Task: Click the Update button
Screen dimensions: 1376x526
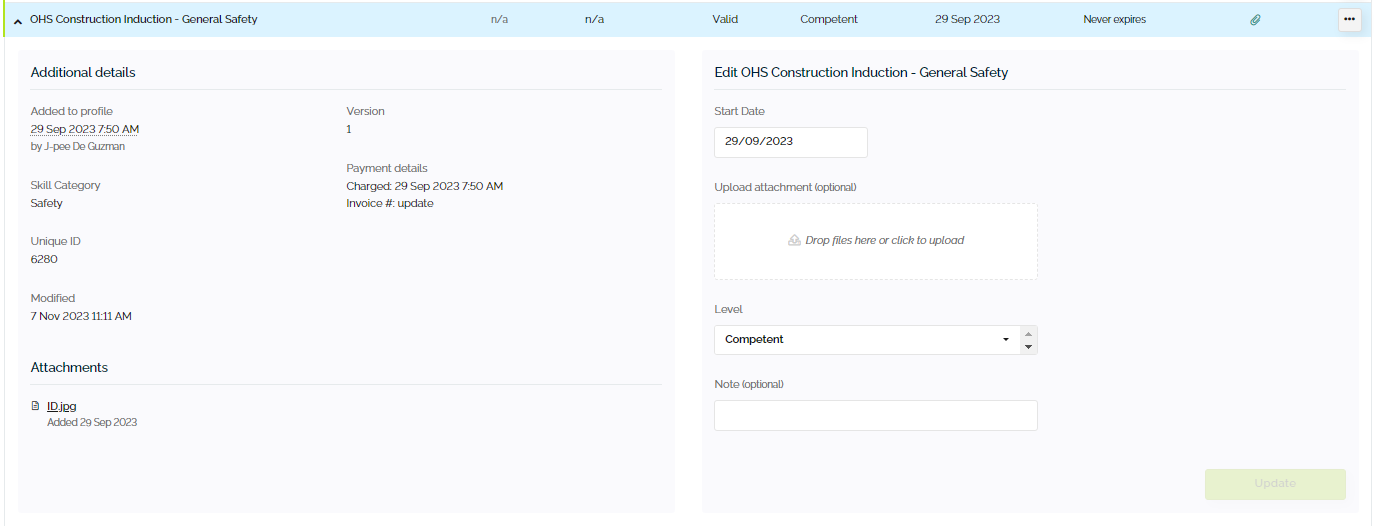Action: (1275, 484)
